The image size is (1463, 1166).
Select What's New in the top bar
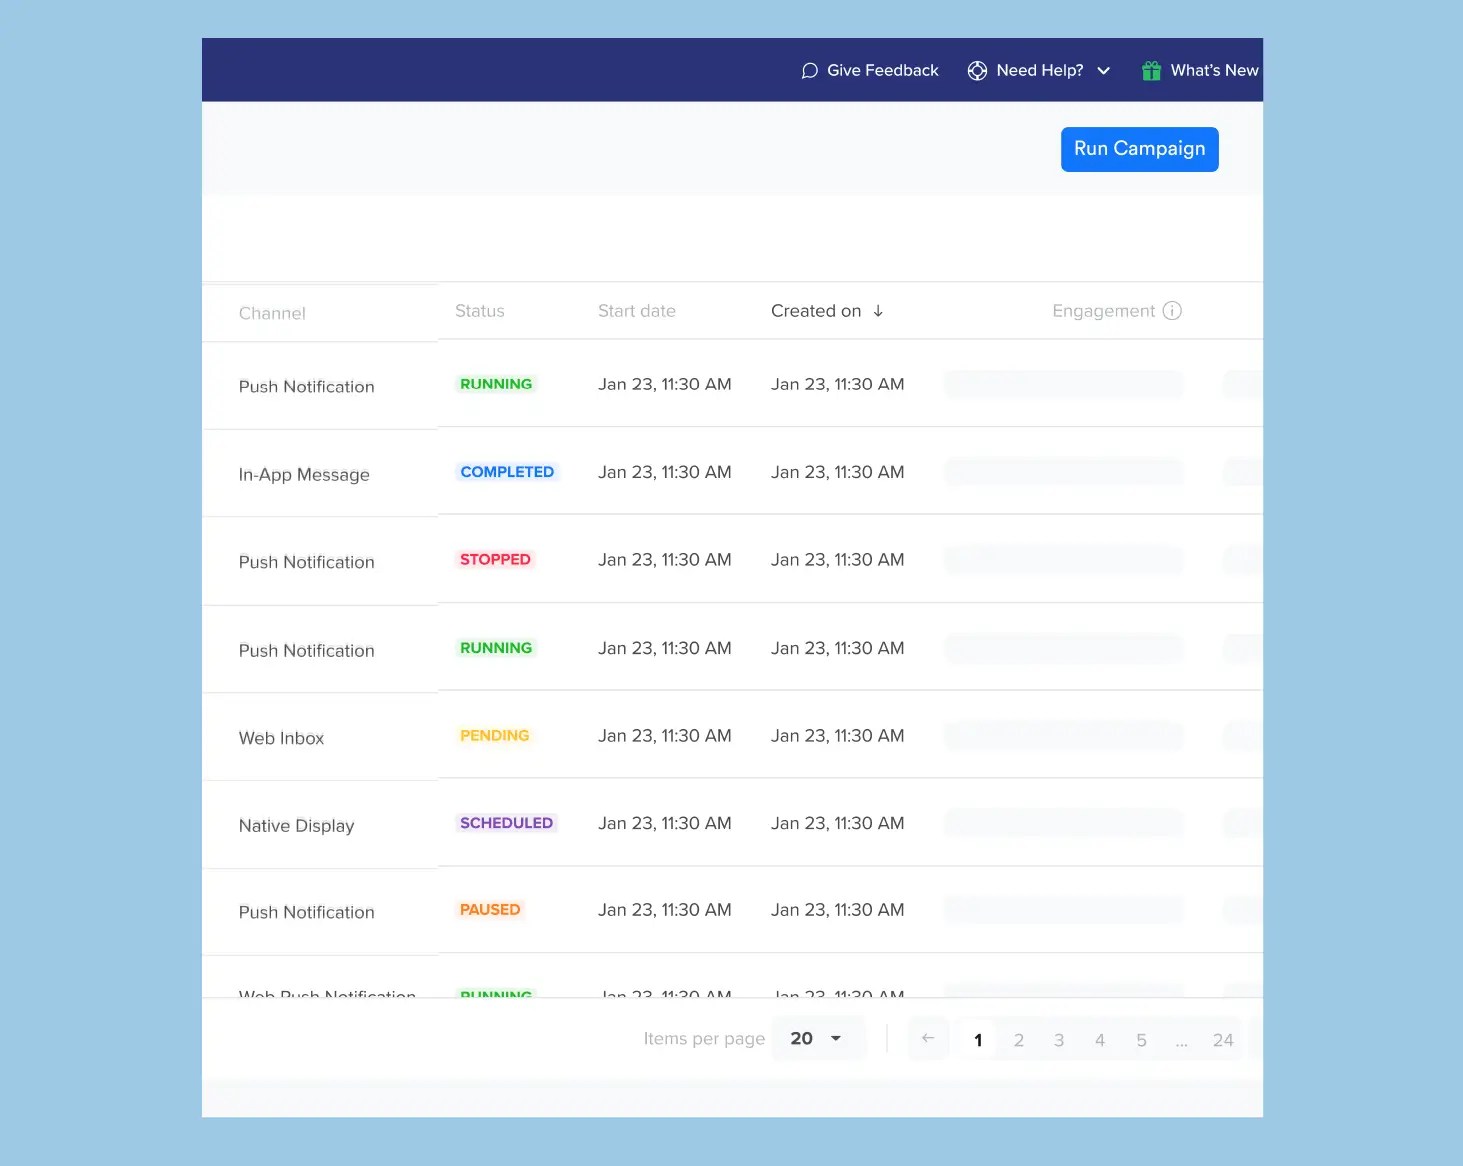[1213, 70]
